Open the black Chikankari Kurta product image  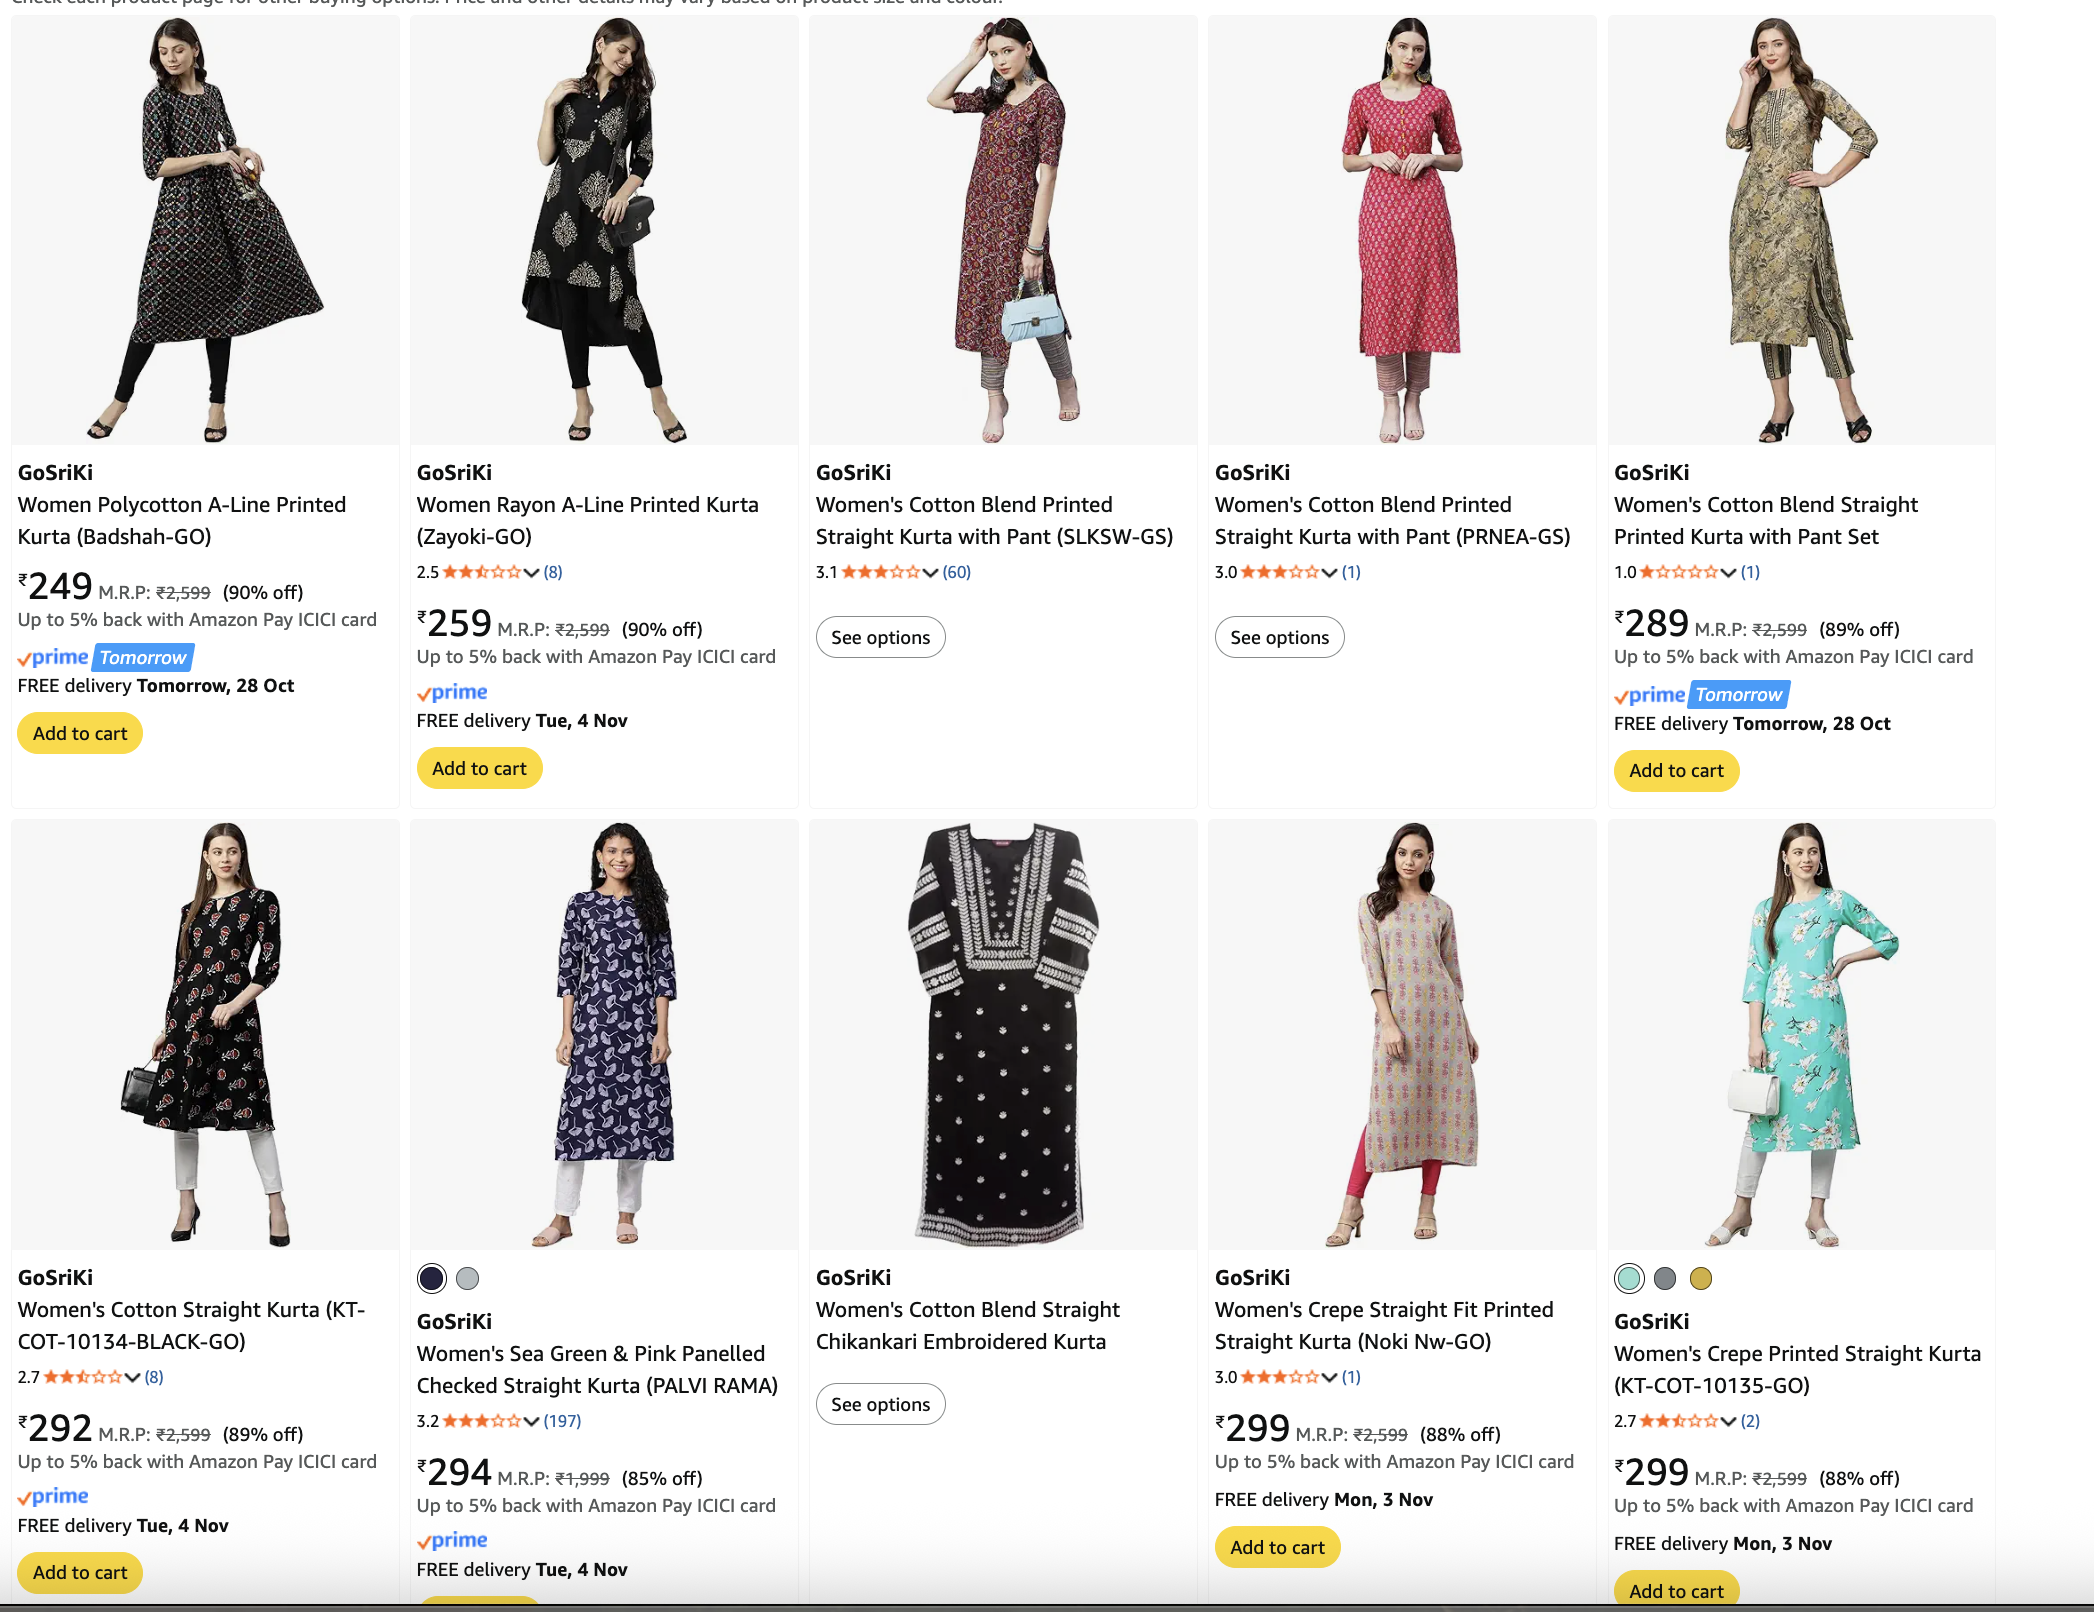tap(1003, 1034)
